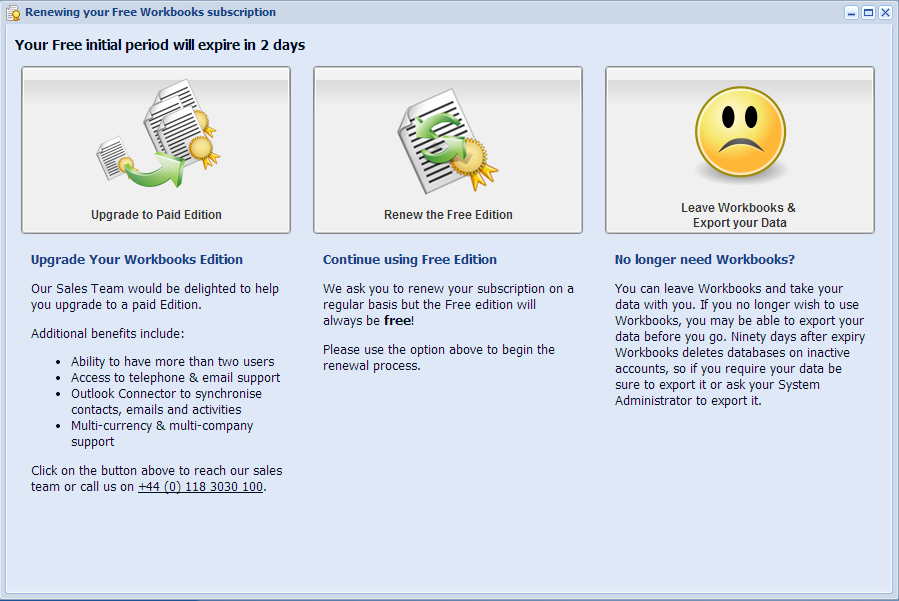
Task: Click the 'You can leave Workbooks' paragraph
Action: coord(740,345)
